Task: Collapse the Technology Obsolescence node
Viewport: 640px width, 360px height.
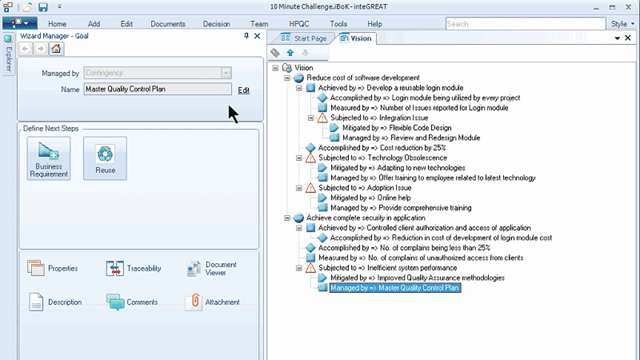Action: point(299,158)
